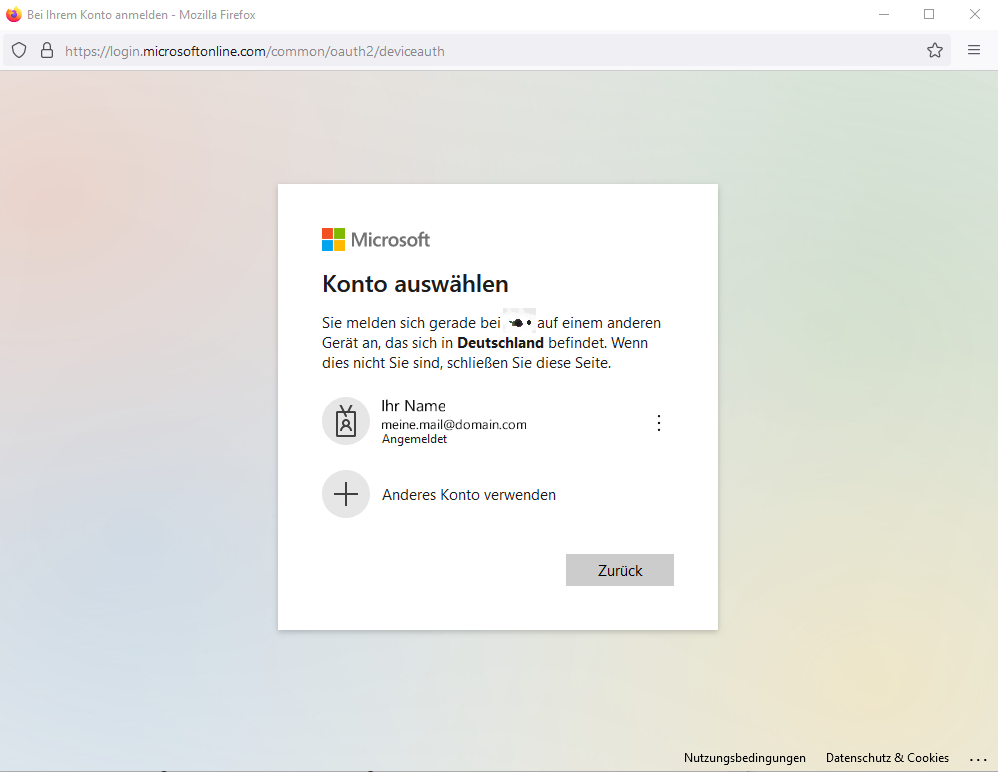998x772 pixels.
Task: Click the Microsoft logo in sign-in card
Action: click(x=376, y=240)
